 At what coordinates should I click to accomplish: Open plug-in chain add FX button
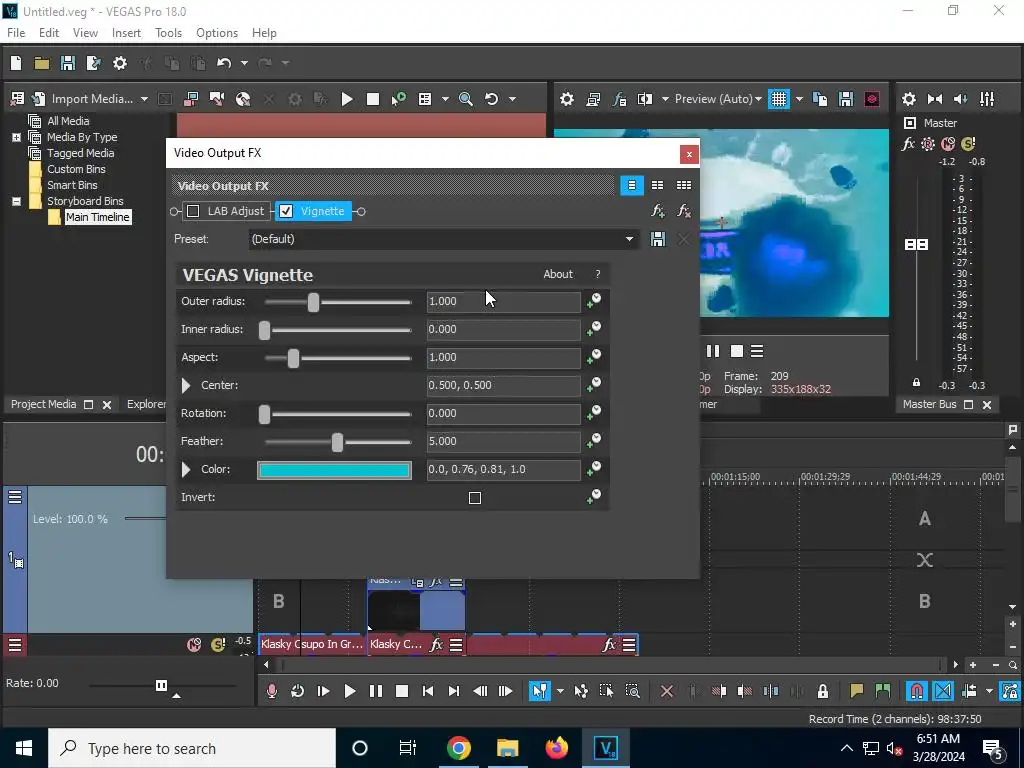click(658, 211)
